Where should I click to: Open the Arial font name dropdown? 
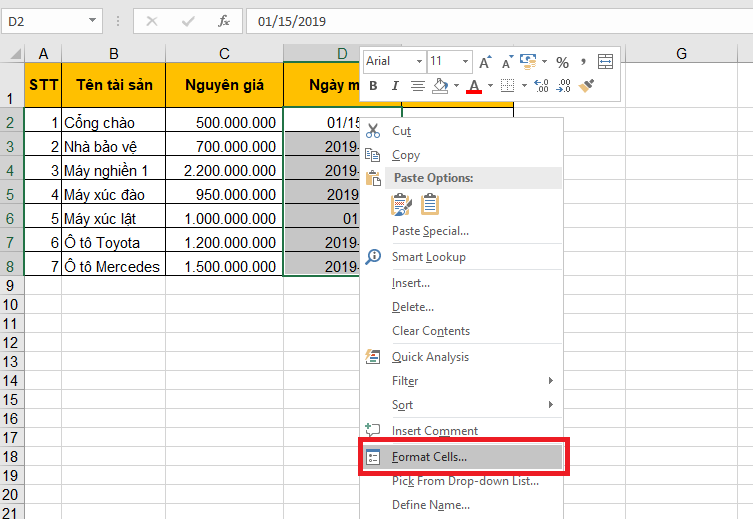click(x=418, y=62)
